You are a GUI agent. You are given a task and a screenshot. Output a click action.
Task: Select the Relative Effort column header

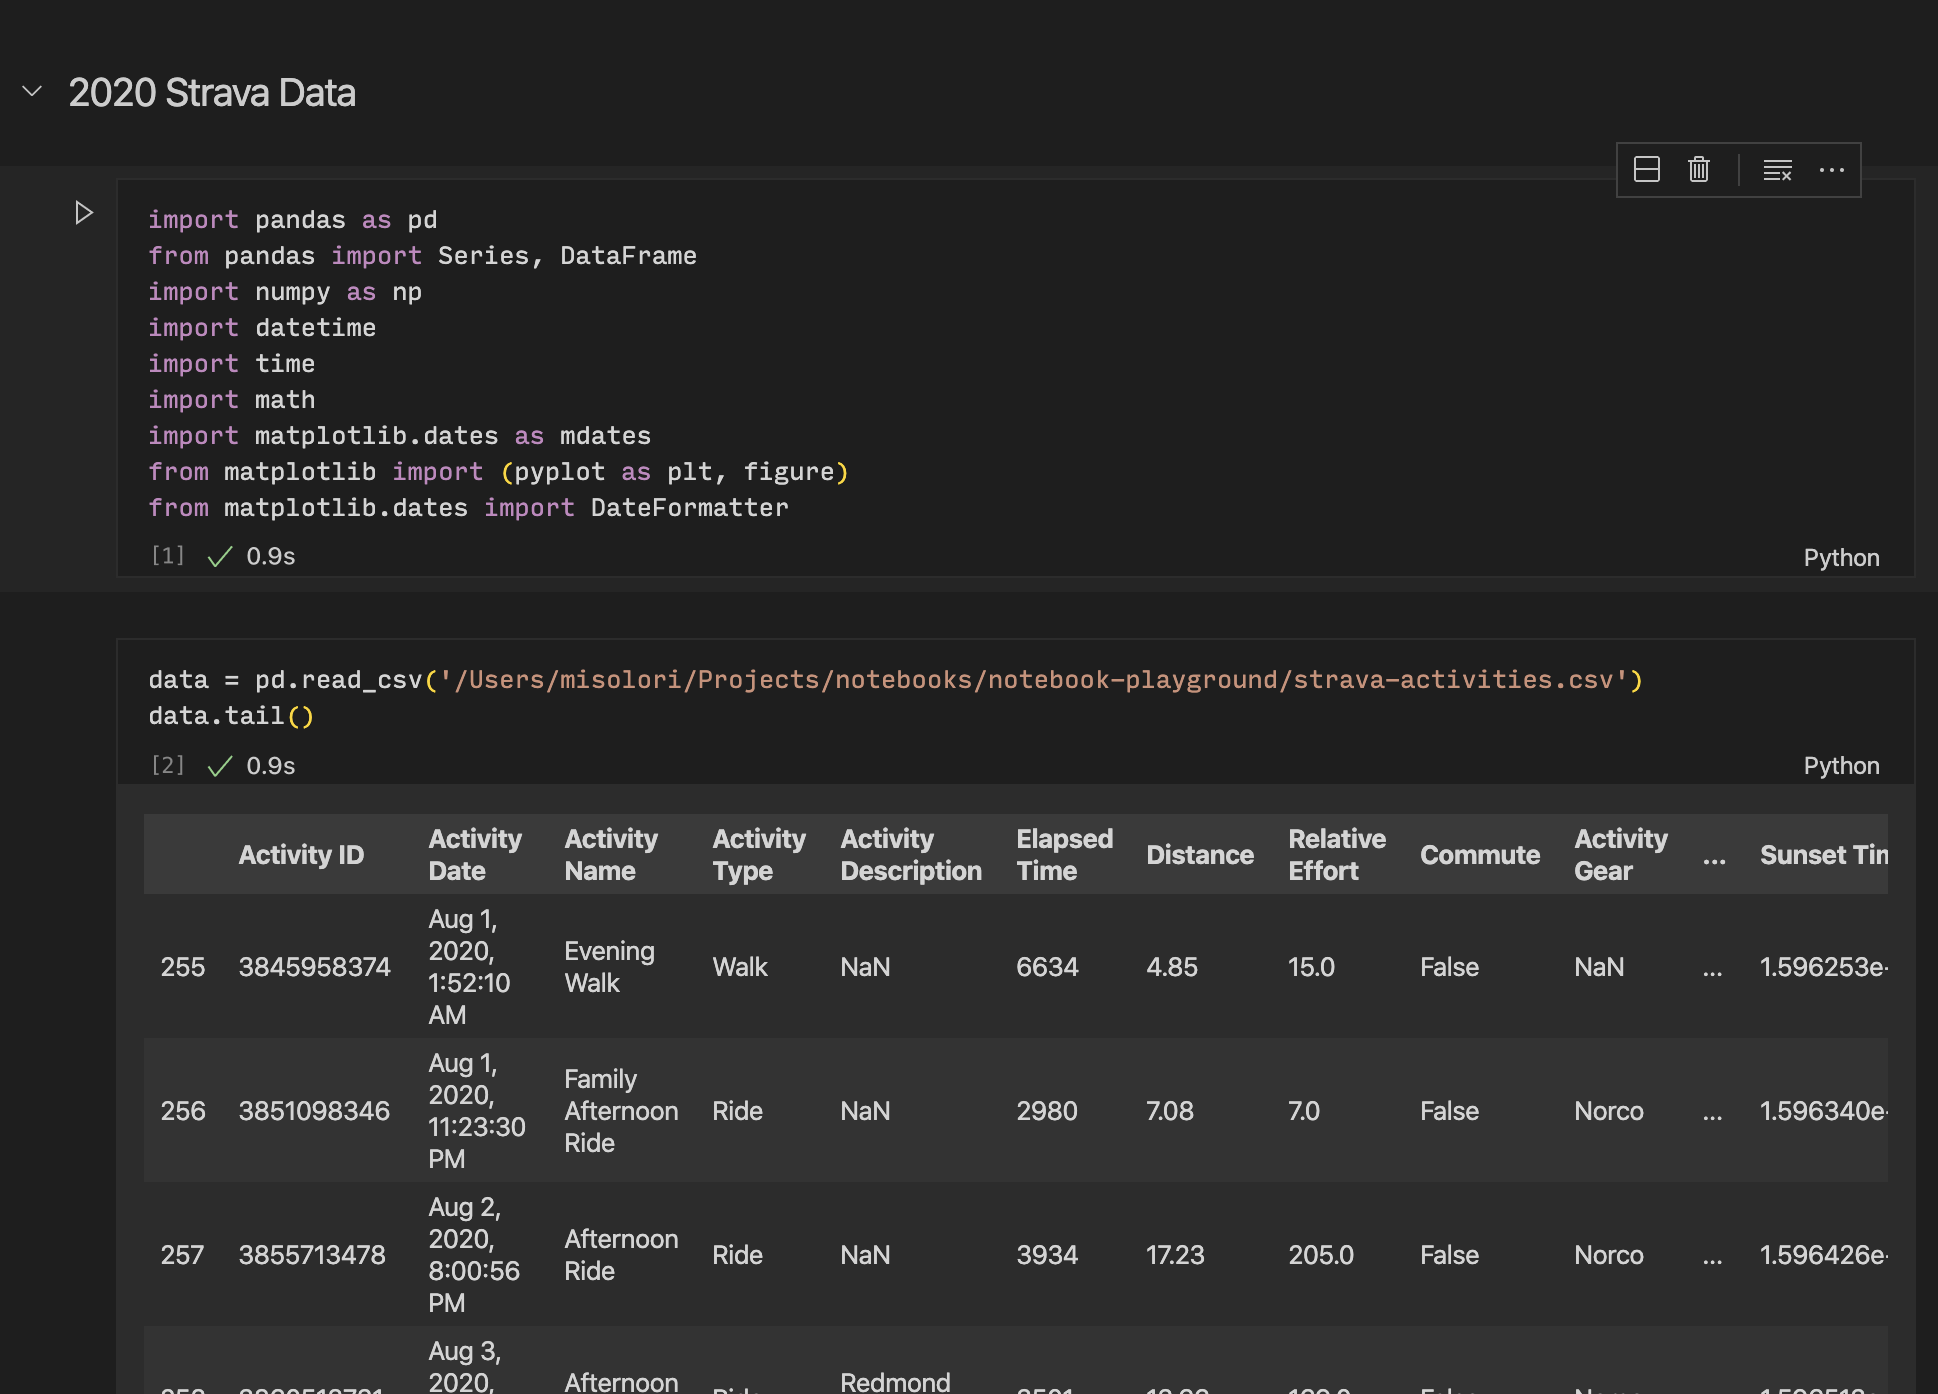1336,854
